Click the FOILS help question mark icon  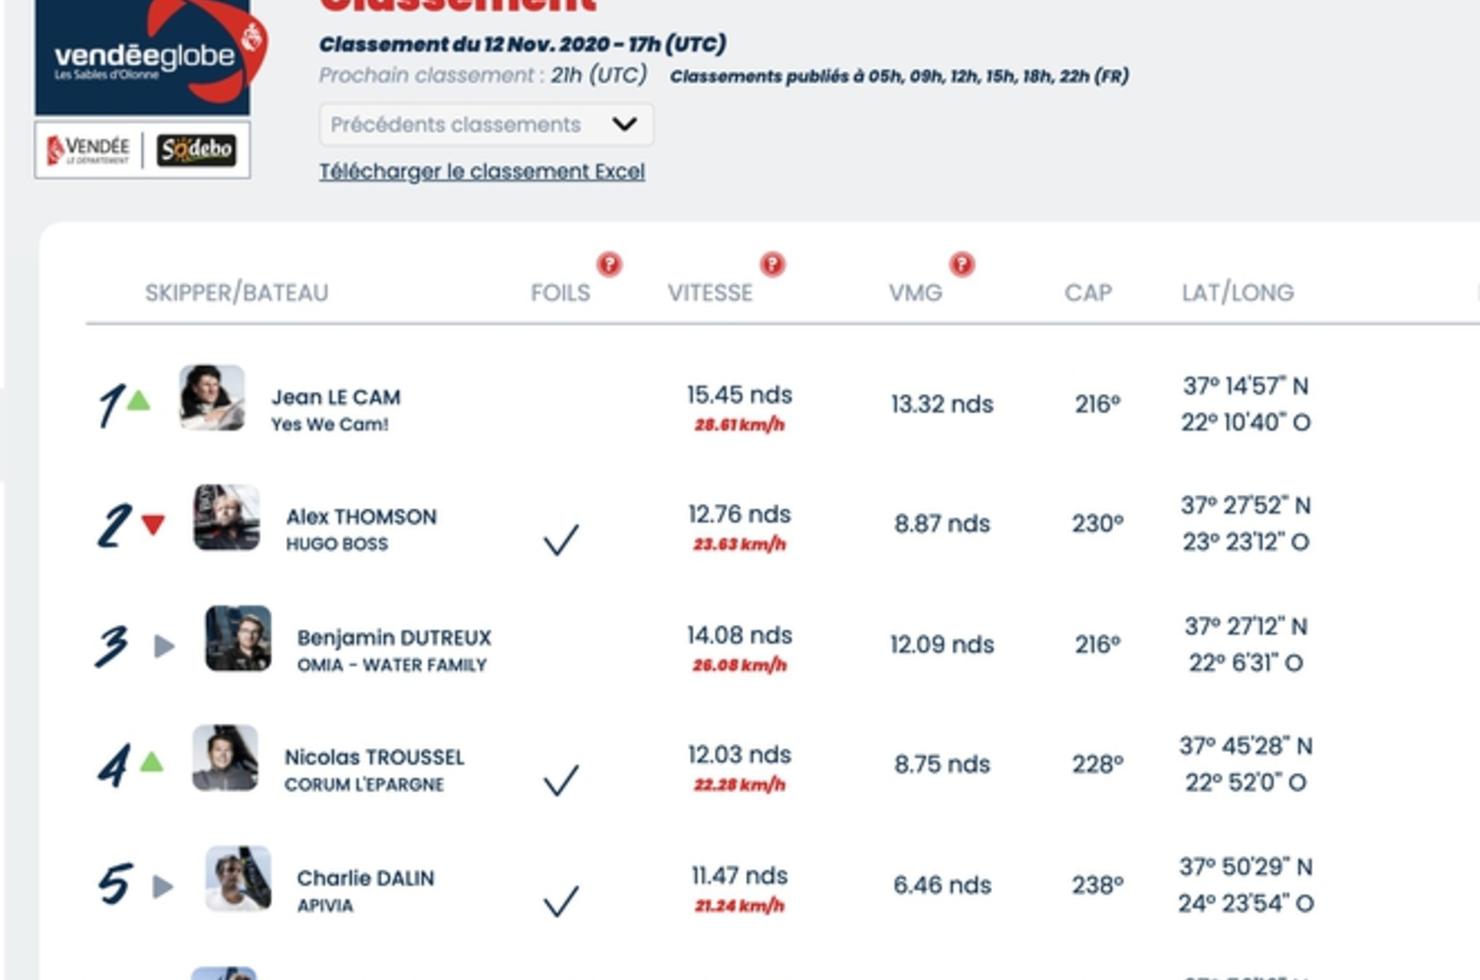609,264
